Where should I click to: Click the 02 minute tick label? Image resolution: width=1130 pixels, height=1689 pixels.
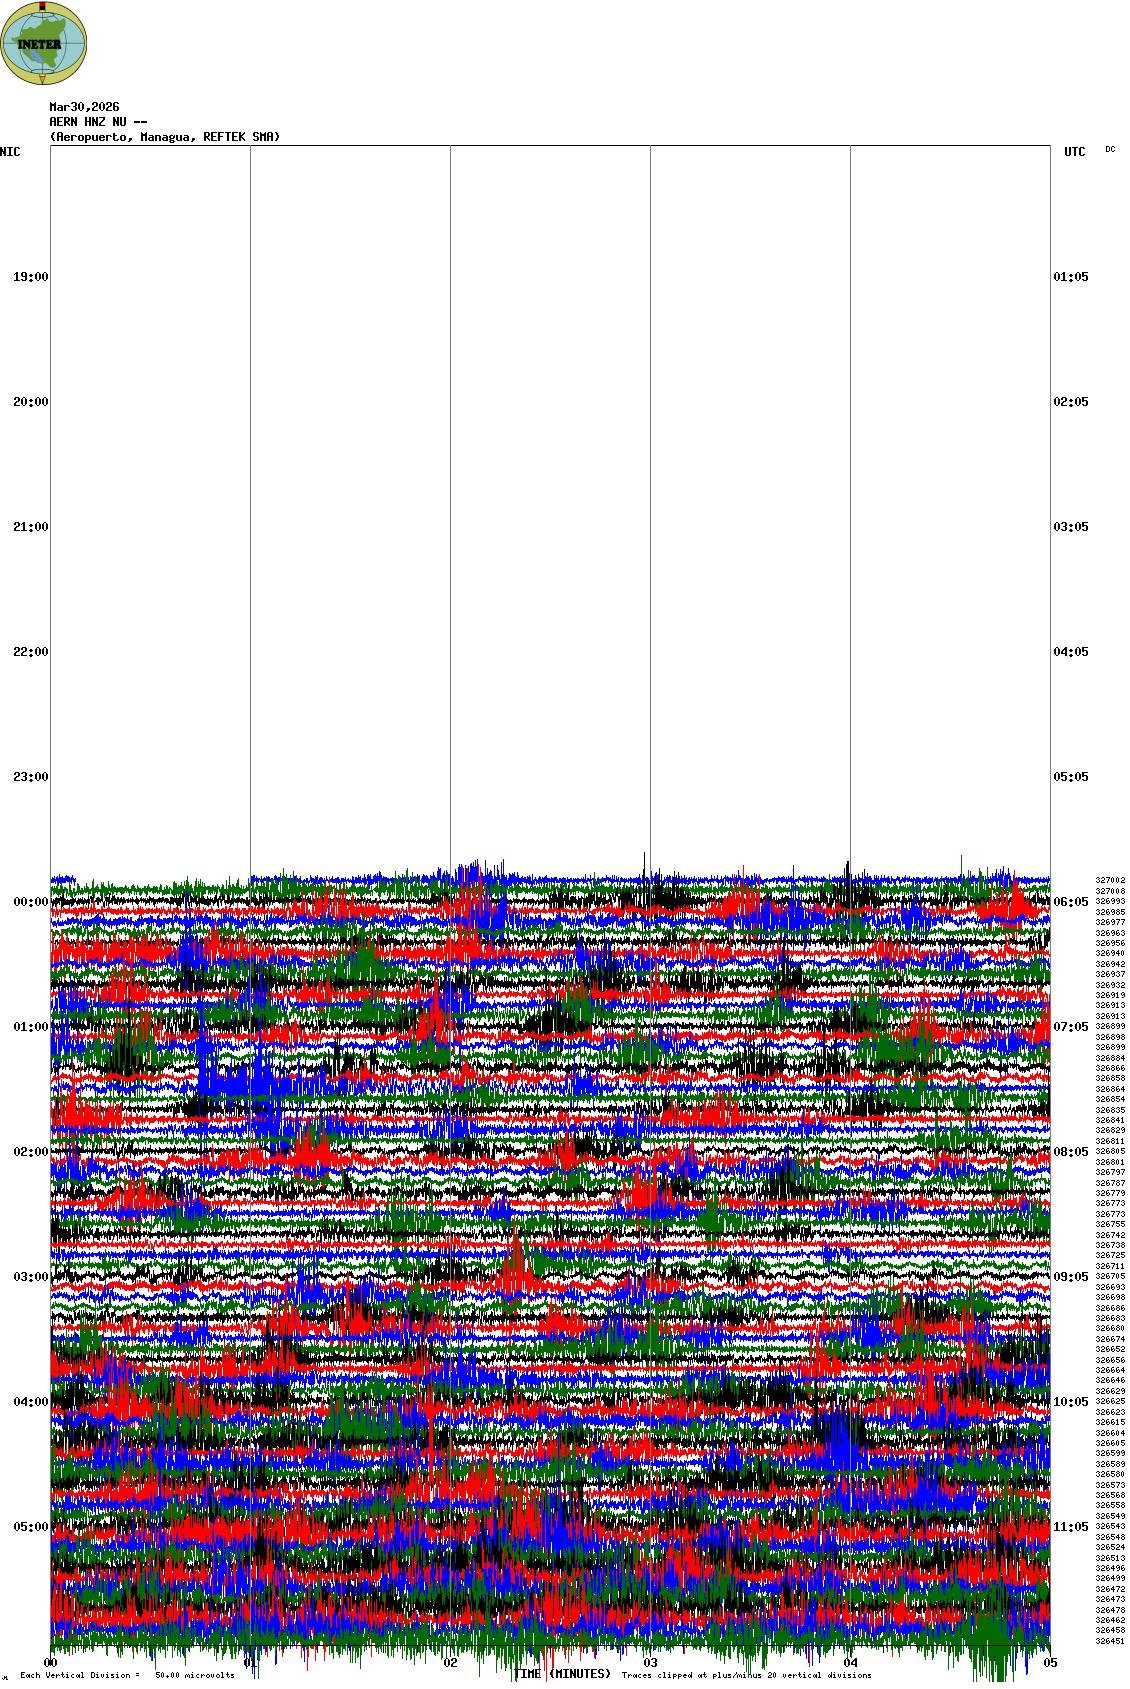point(450,1663)
